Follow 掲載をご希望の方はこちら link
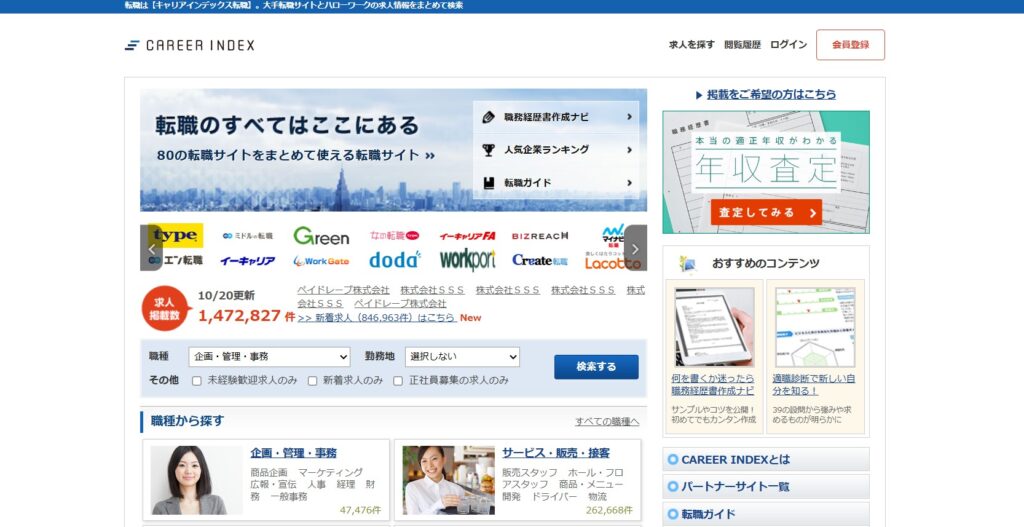The width and height of the screenshot is (1024, 527). [x=771, y=95]
